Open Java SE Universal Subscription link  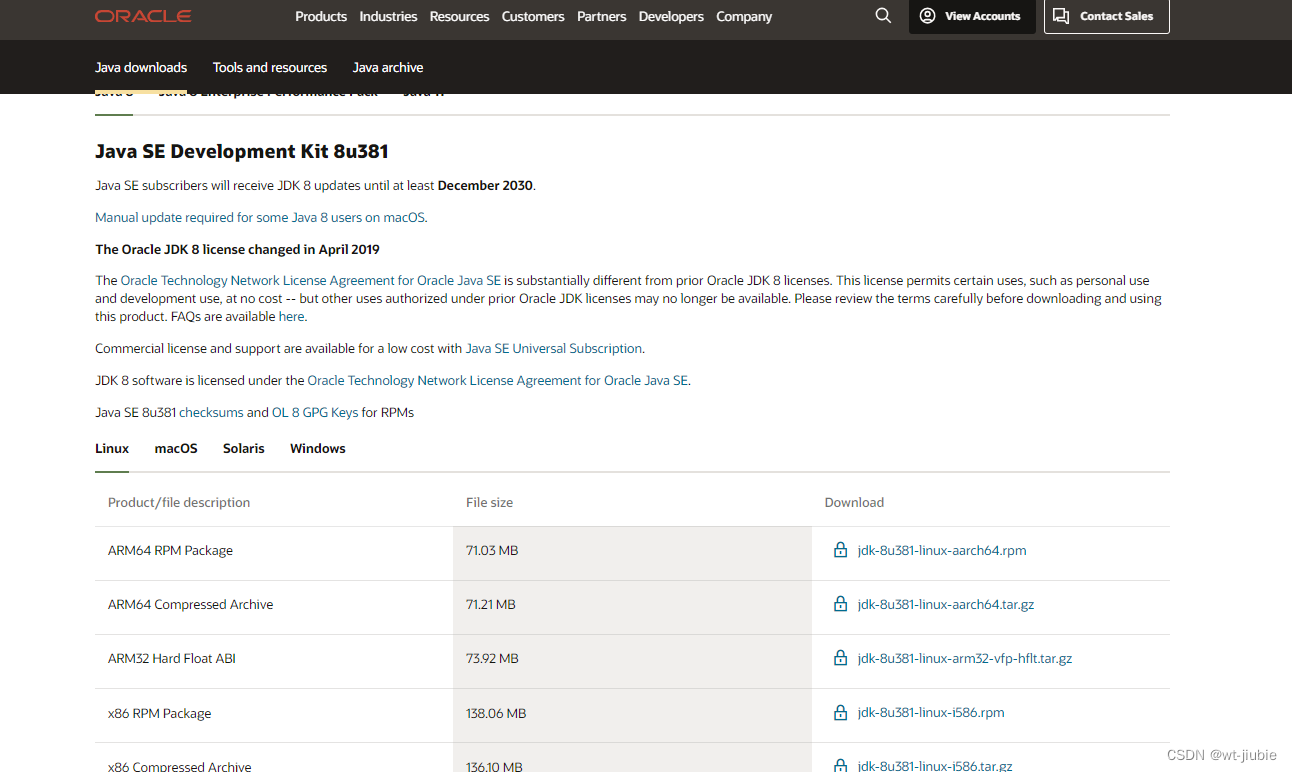[x=554, y=348]
